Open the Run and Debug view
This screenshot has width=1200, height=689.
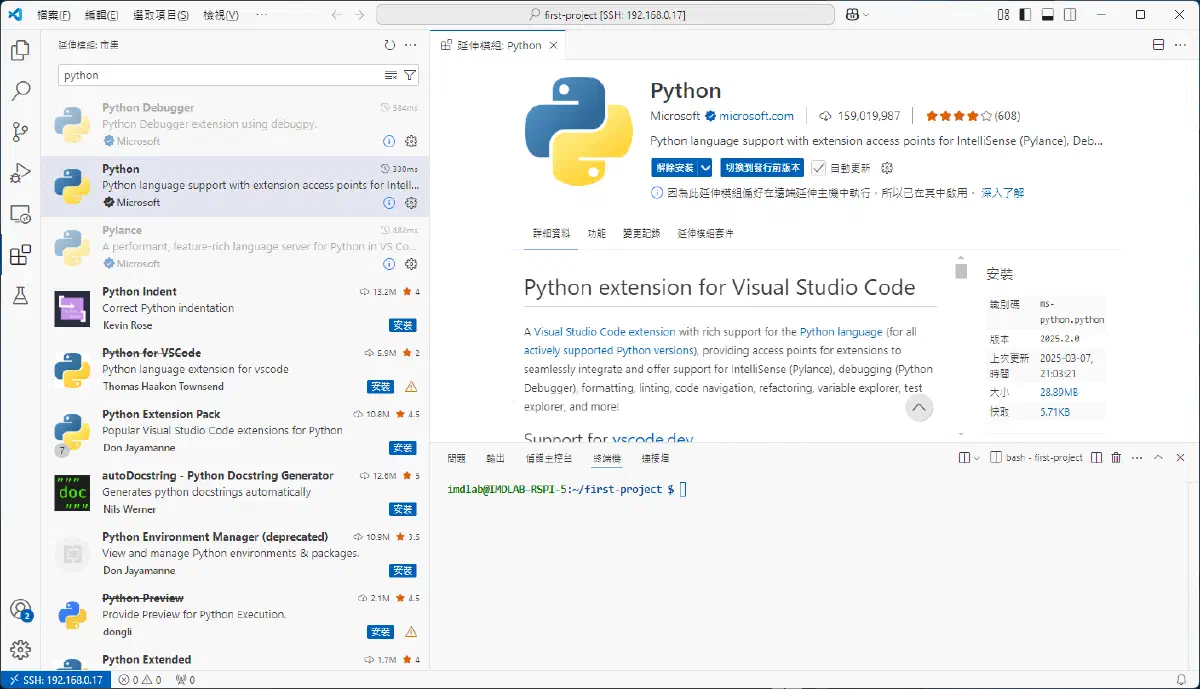20,173
